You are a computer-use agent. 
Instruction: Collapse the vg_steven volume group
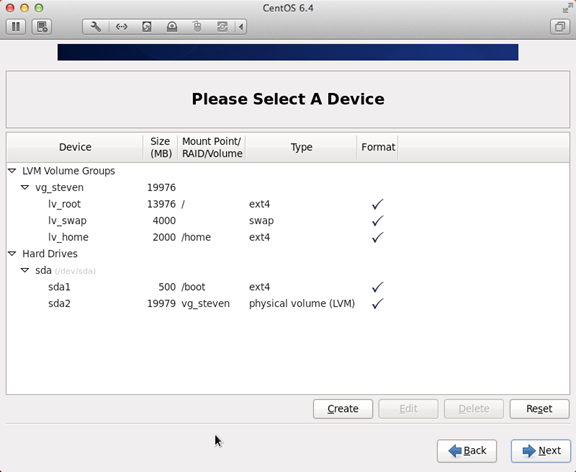point(25,187)
